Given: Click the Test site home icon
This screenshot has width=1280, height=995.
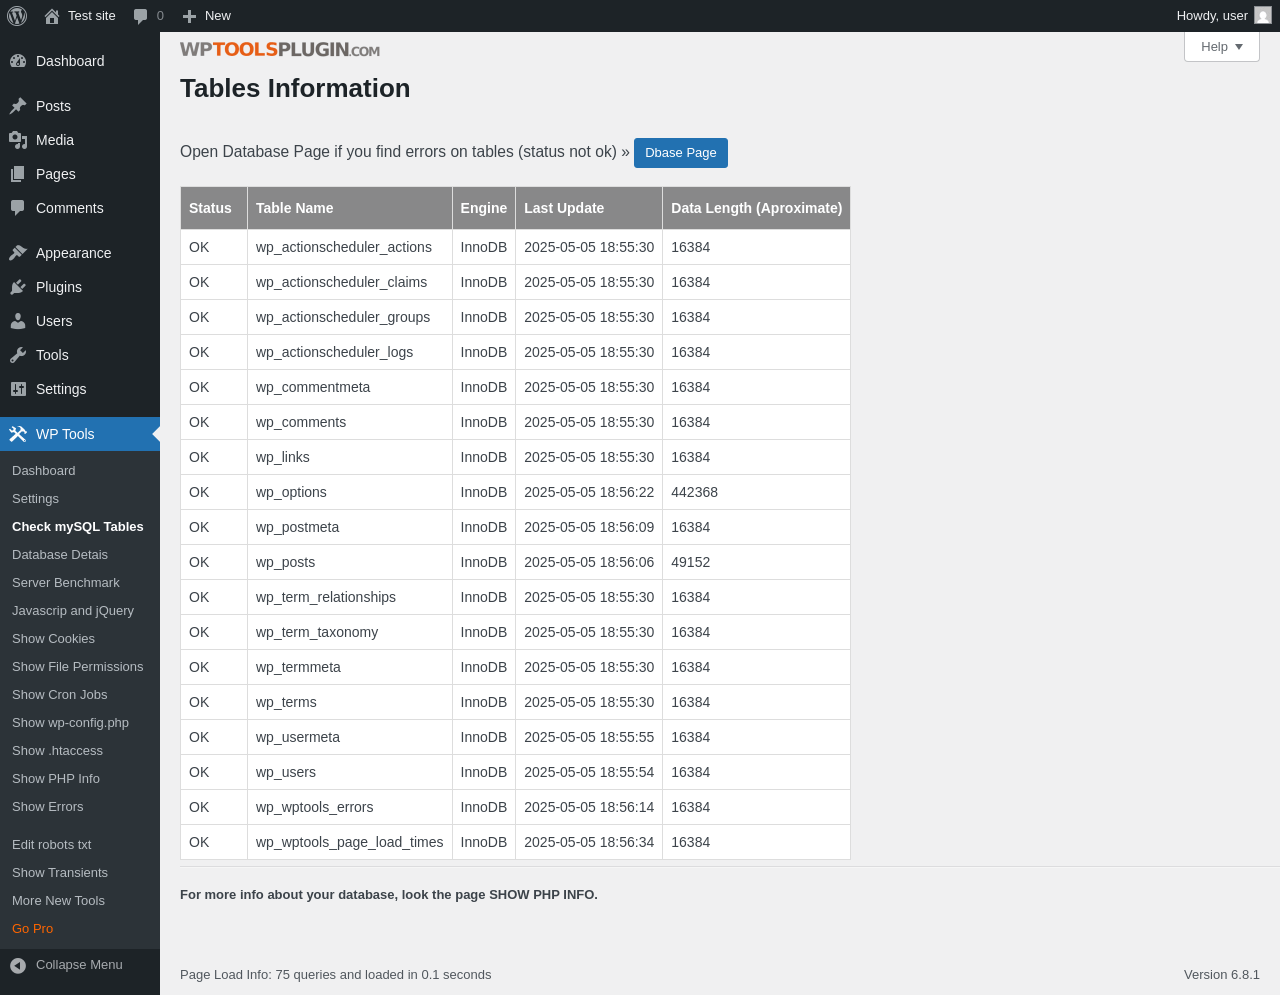Looking at the screenshot, I should [x=52, y=16].
